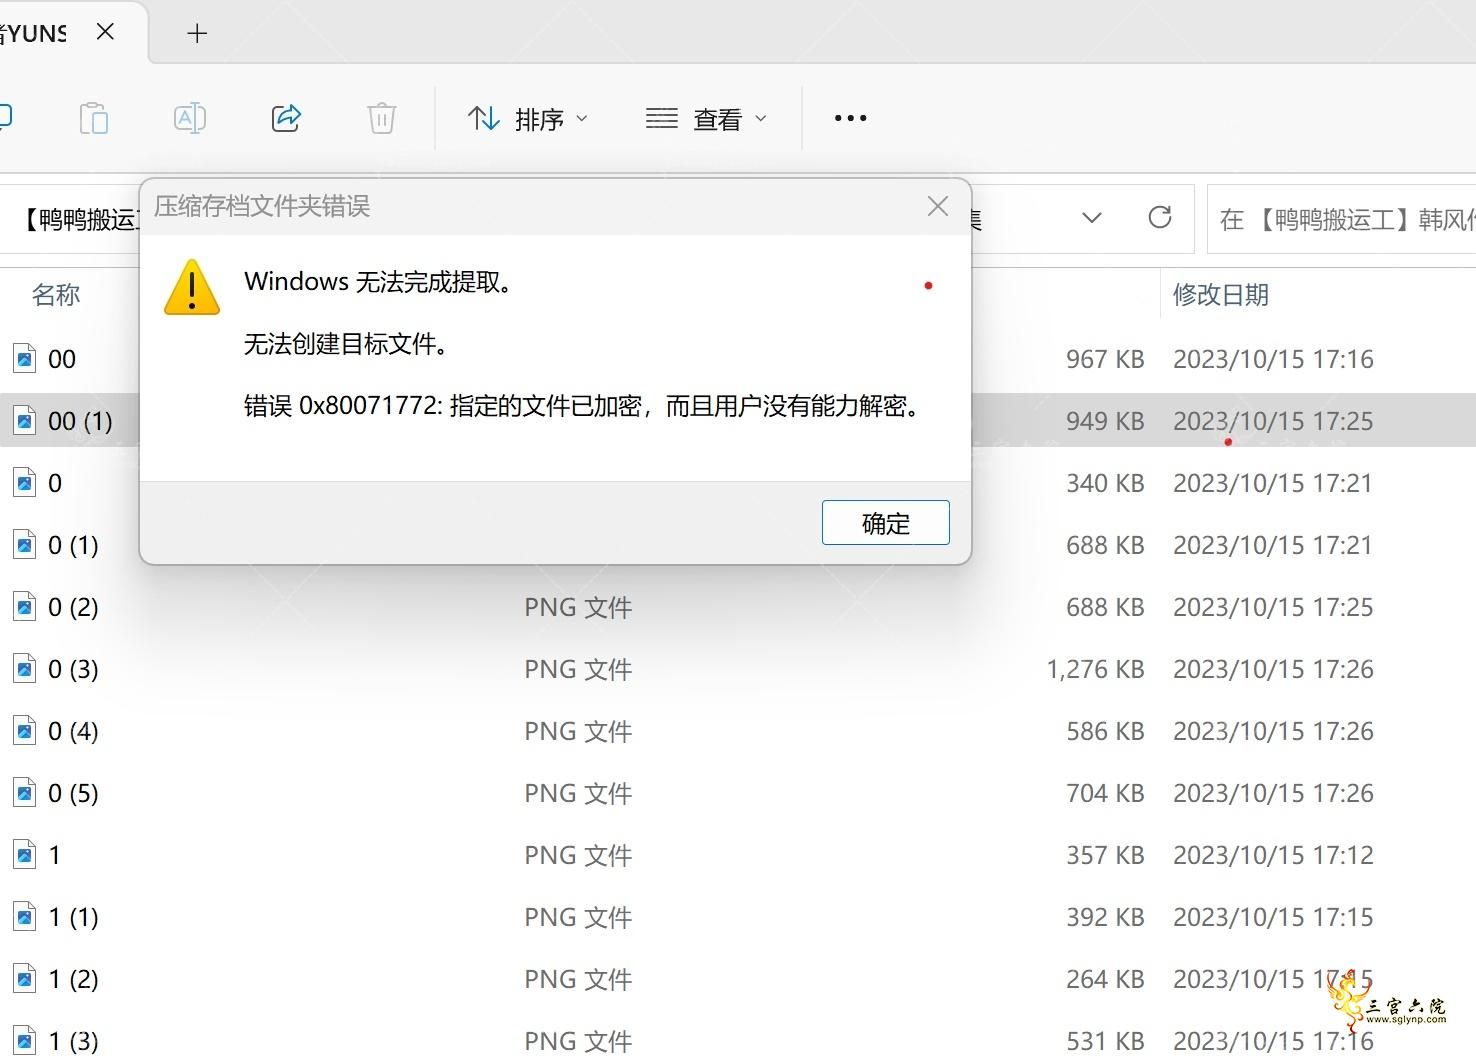Select the file named 1 (1)

(x=73, y=917)
